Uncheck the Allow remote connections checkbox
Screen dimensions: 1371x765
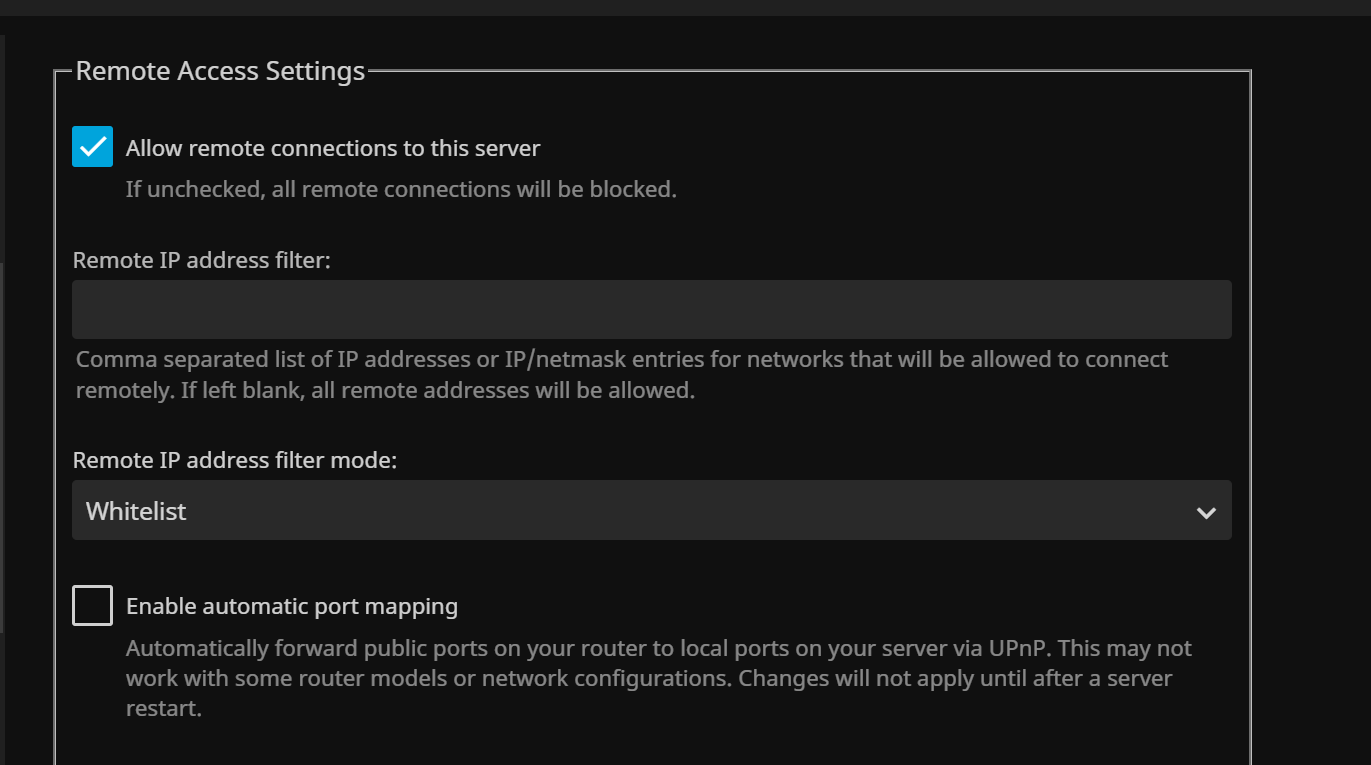click(x=93, y=147)
